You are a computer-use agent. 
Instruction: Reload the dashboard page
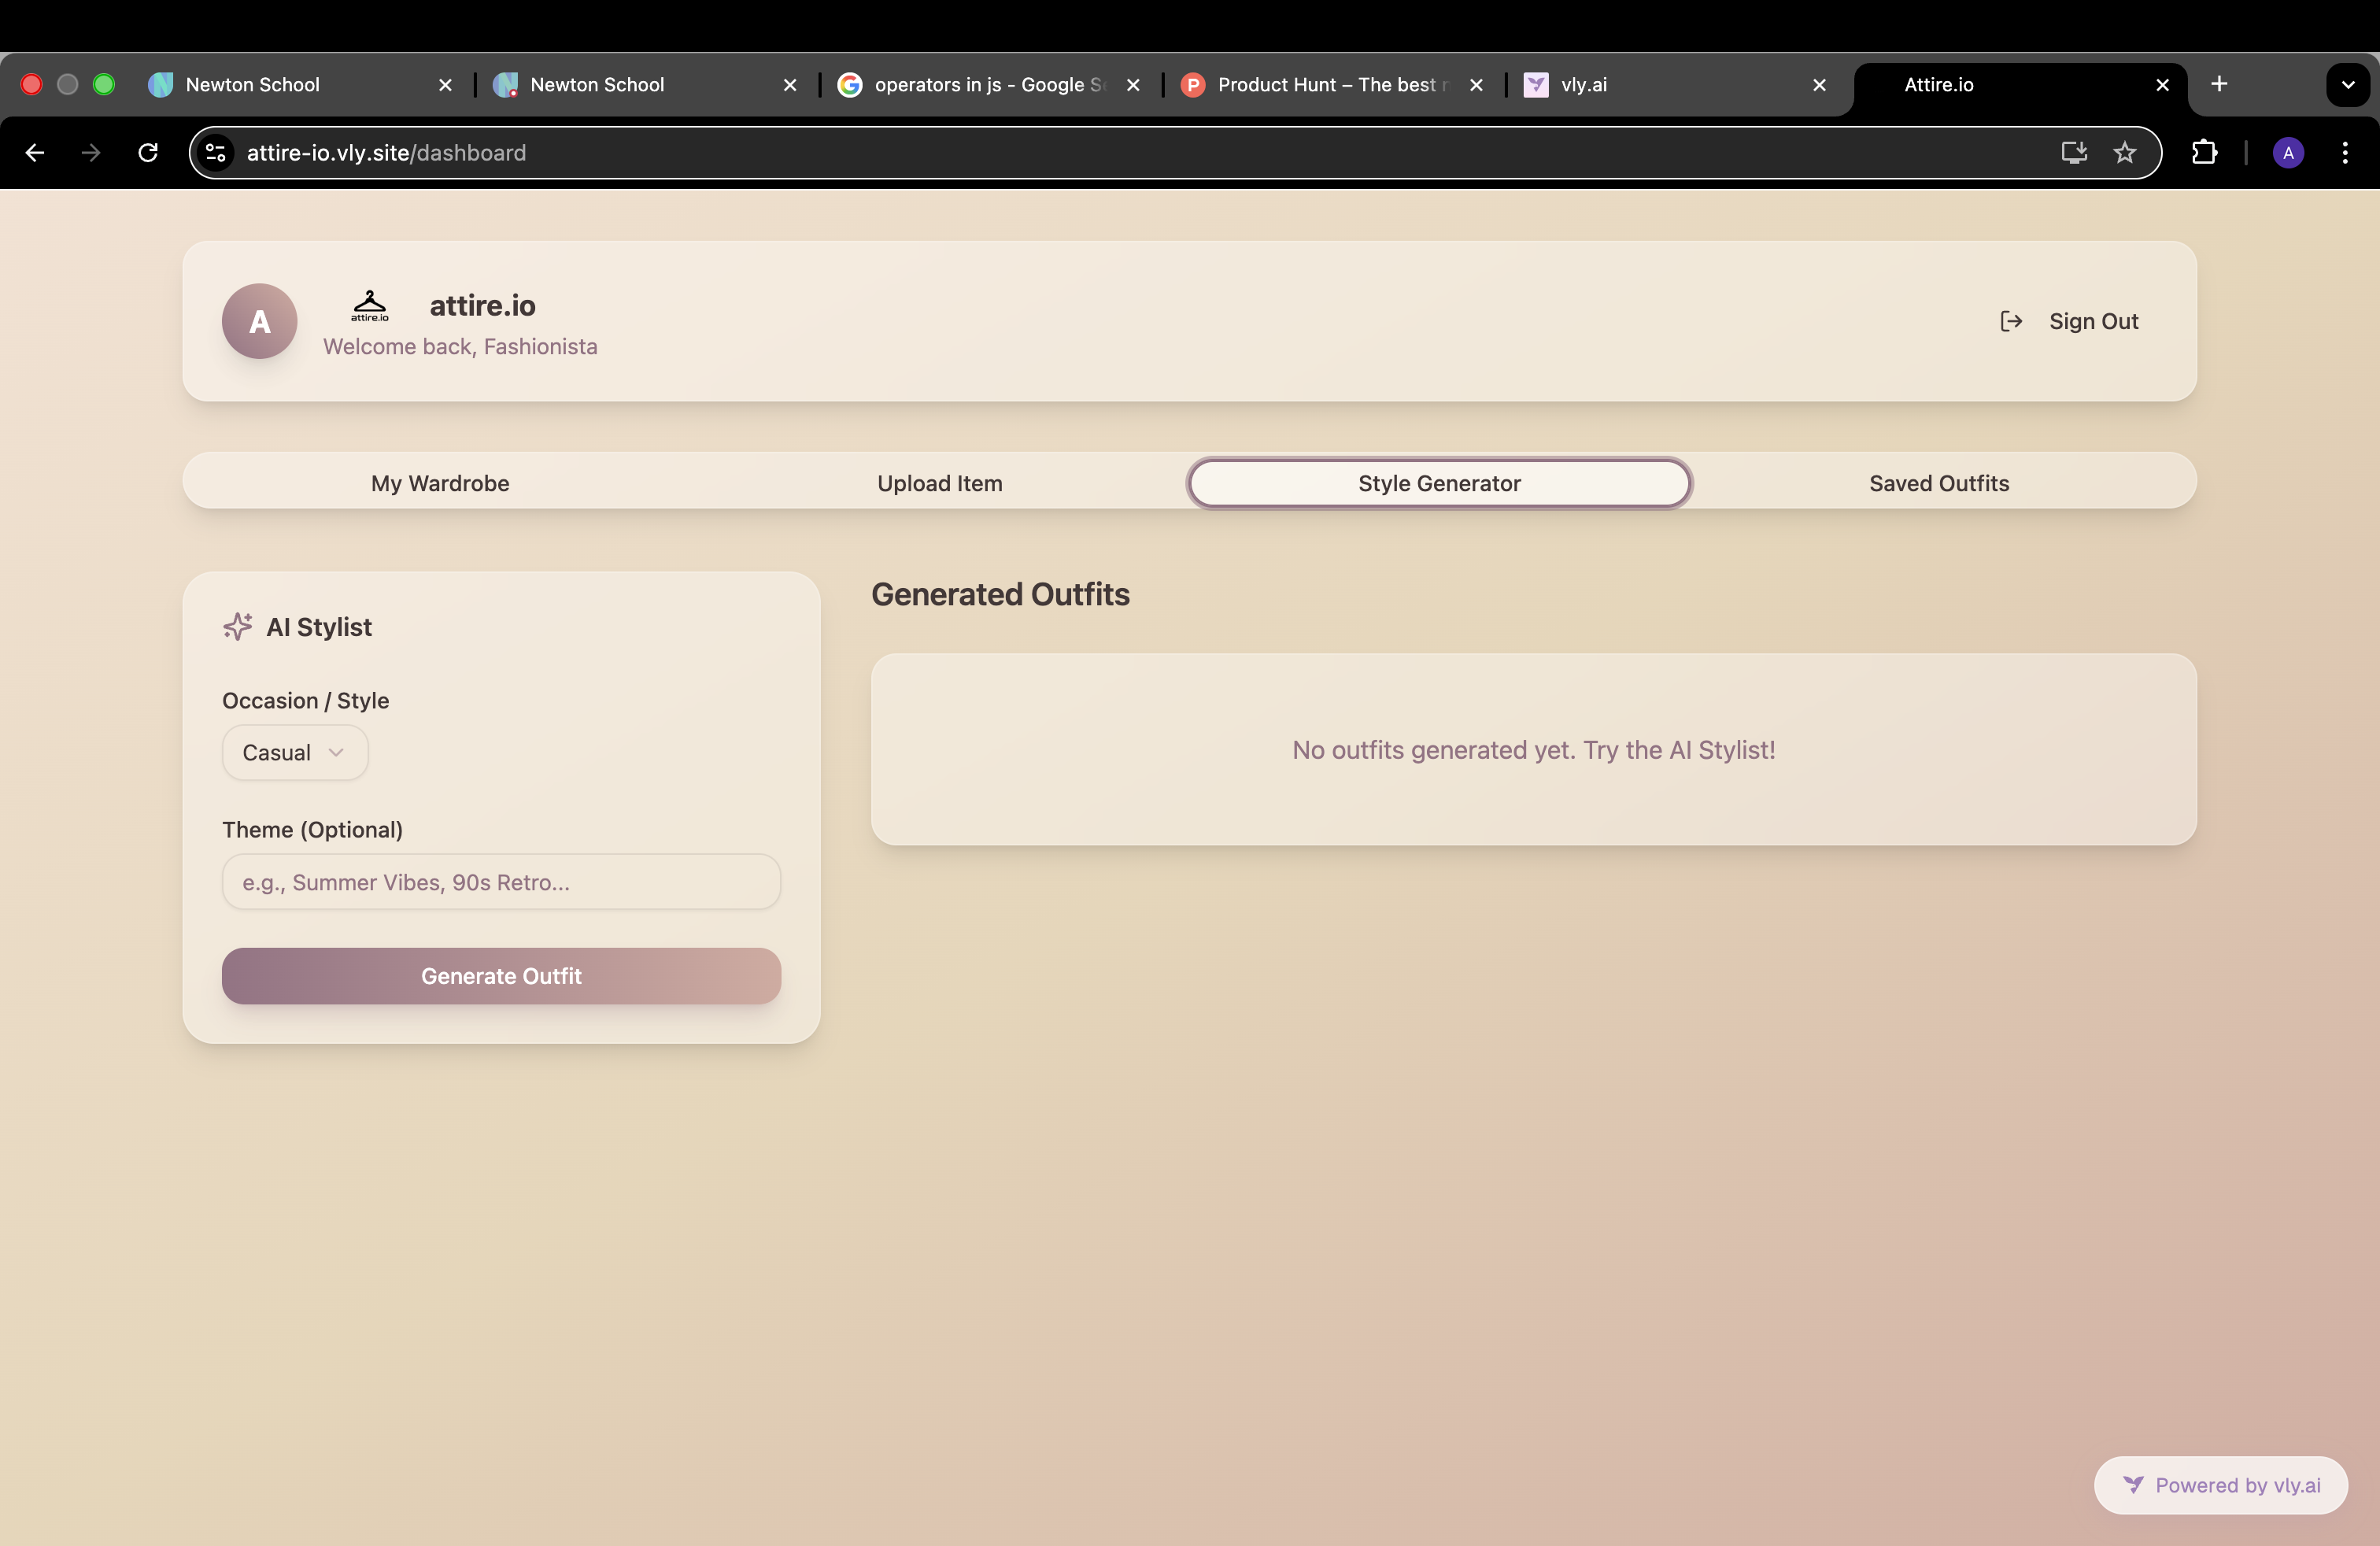[147, 152]
